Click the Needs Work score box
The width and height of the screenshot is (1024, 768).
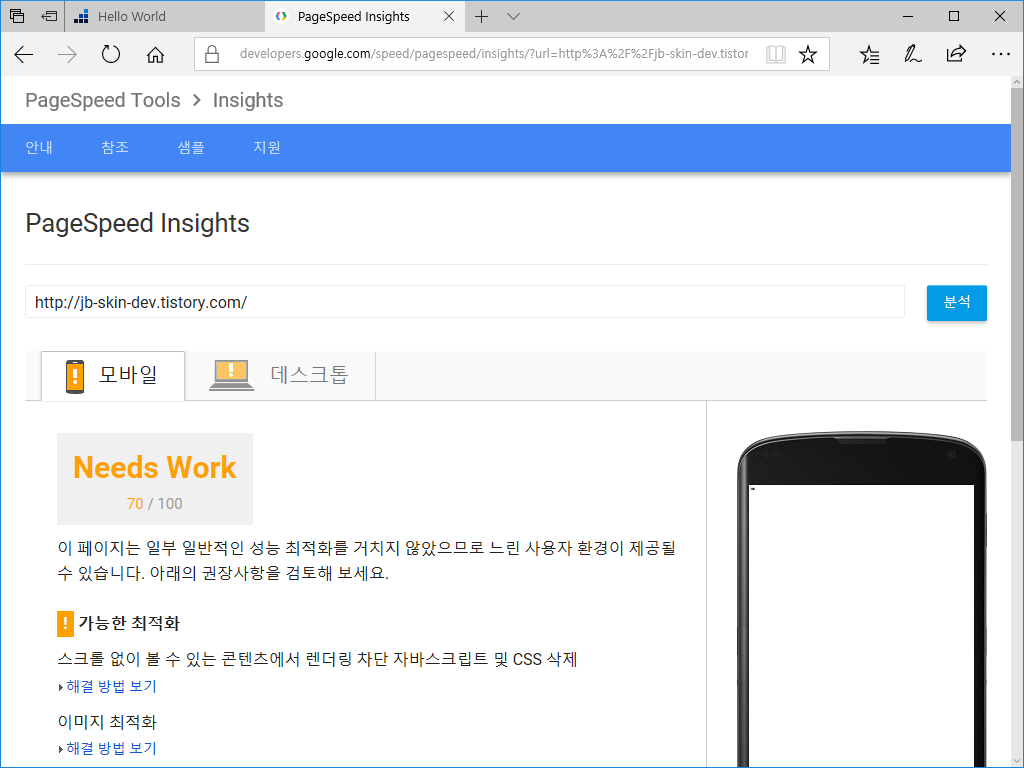coord(155,479)
